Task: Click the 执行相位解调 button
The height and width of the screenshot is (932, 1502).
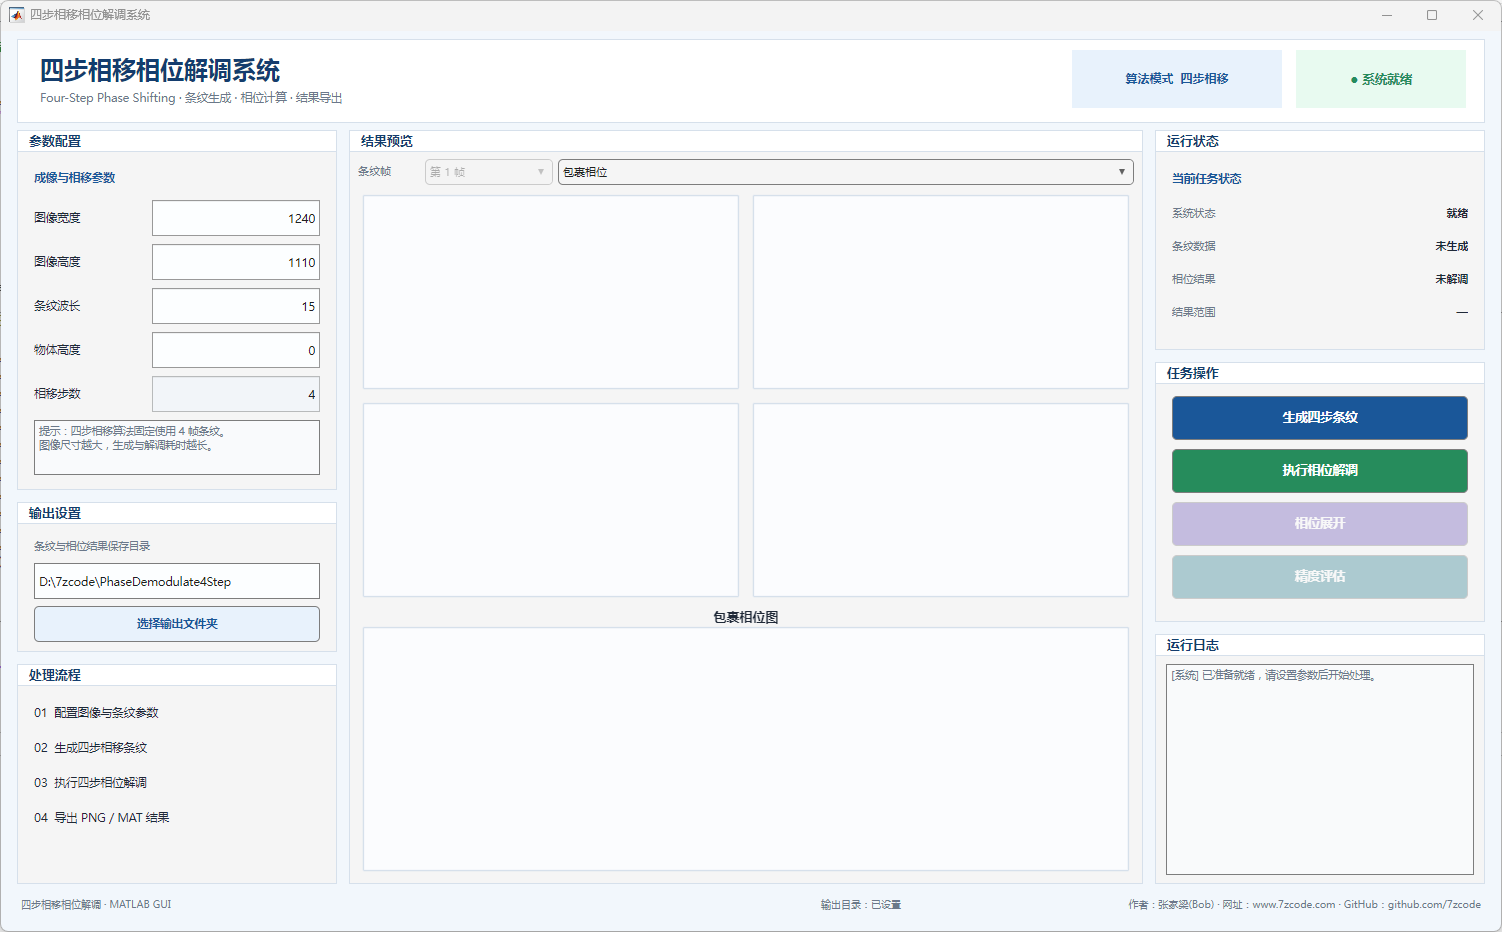Action: click(x=1319, y=471)
